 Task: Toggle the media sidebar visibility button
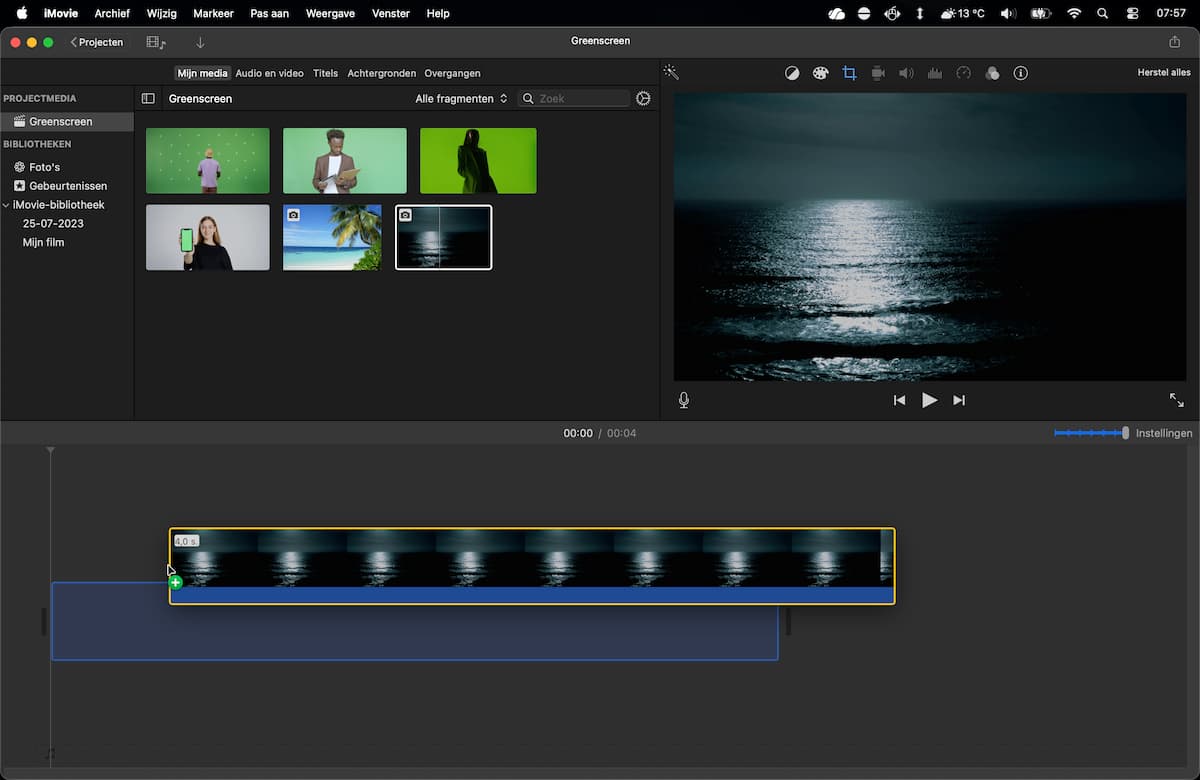click(x=148, y=99)
